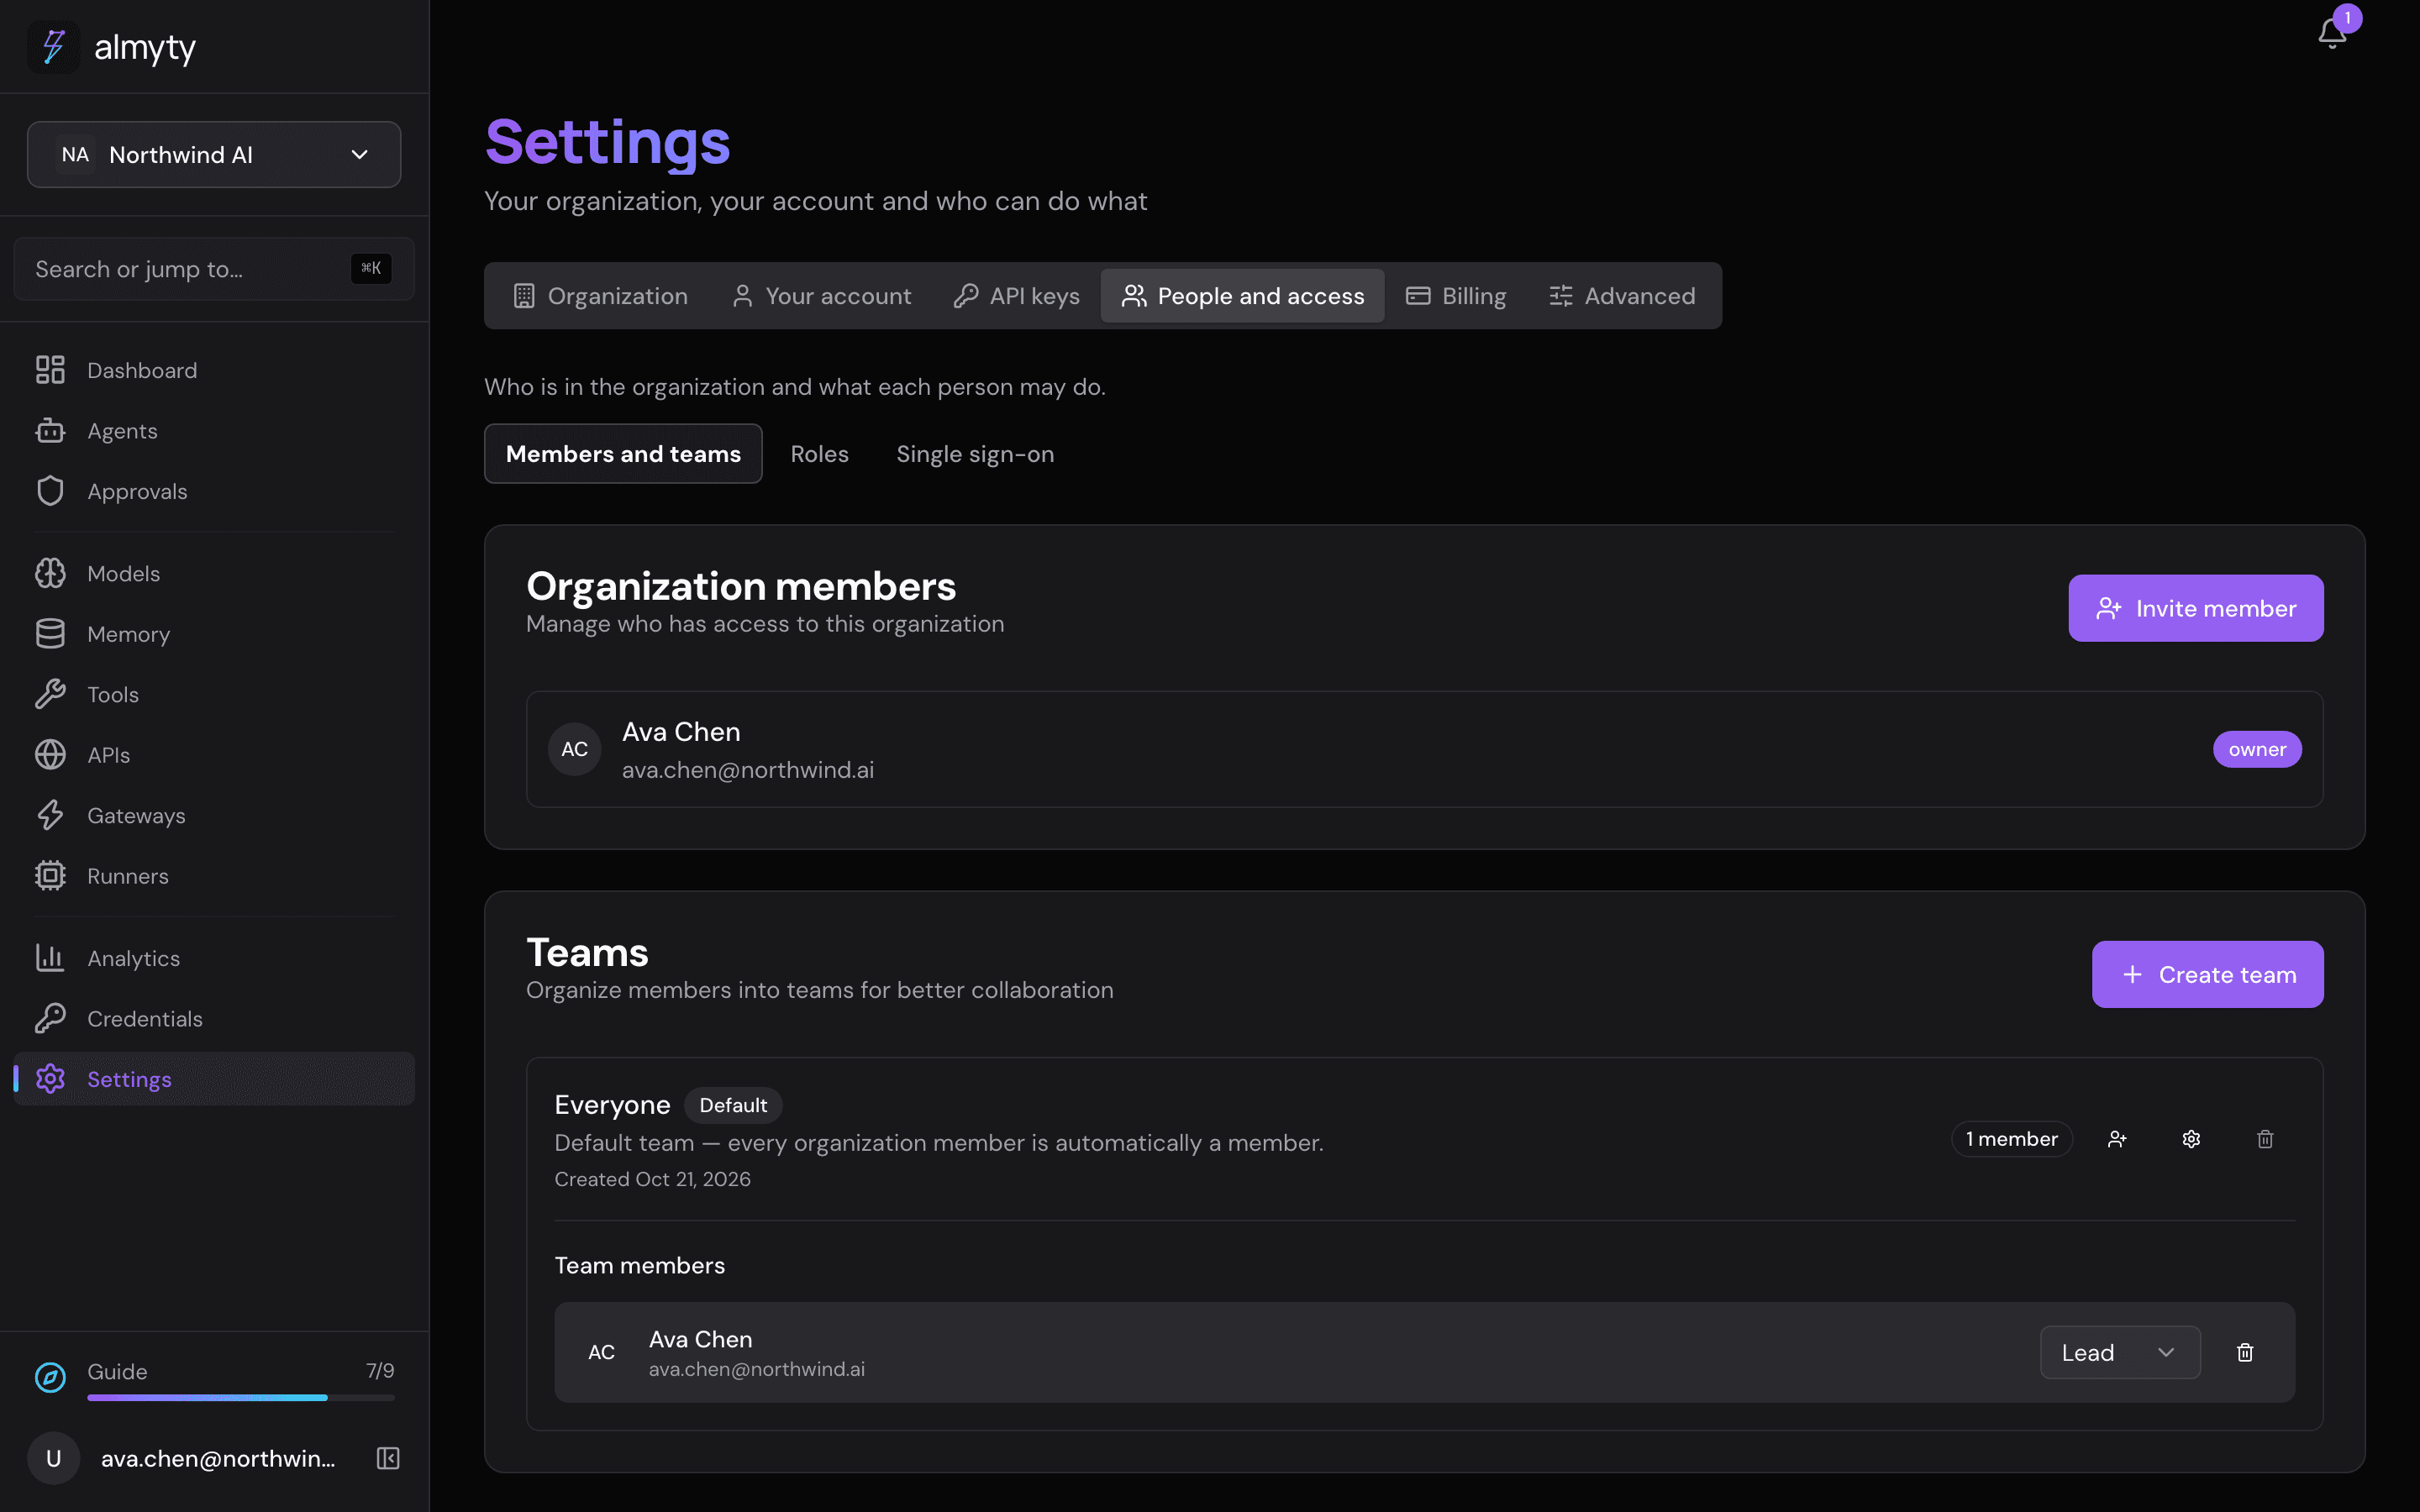The height and width of the screenshot is (1512, 2420).
Task: Select the People and access tab
Action: click(x=1242, y=296)
